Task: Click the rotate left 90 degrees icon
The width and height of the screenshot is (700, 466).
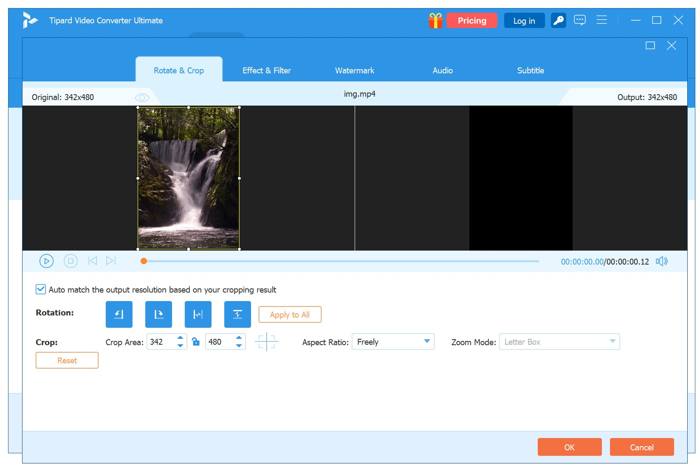Action: pyautogui.click(x=118, y=314)
